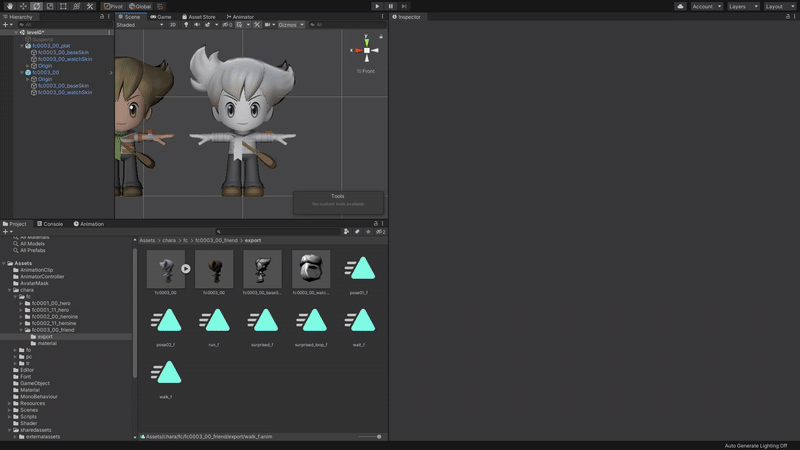
Task: Open the Animator tab
Action: [x=241, y=17]
